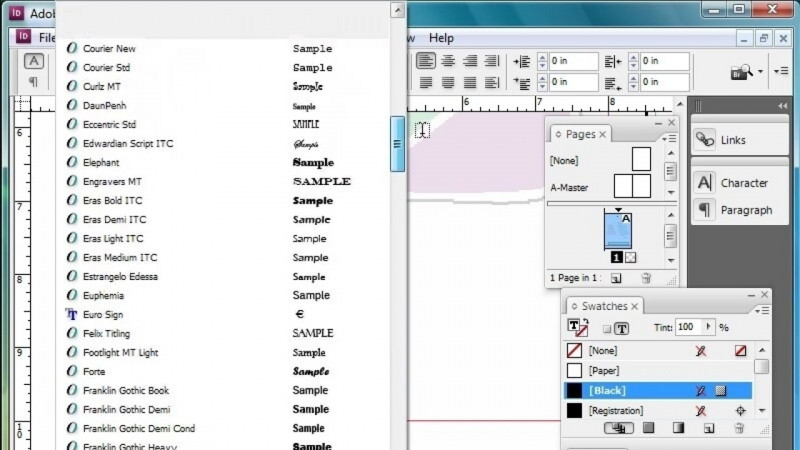
Task: Select [None] master page row
Action: coord(601,160)
